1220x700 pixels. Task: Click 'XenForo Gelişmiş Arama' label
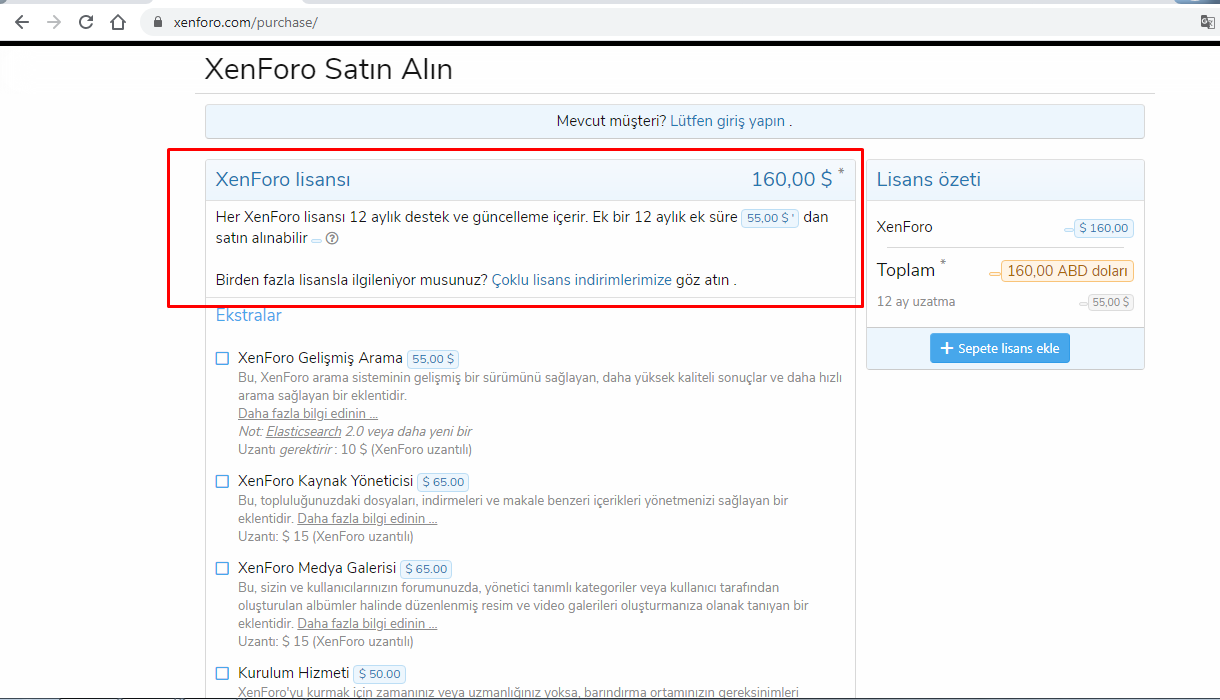tap(320, 358)
